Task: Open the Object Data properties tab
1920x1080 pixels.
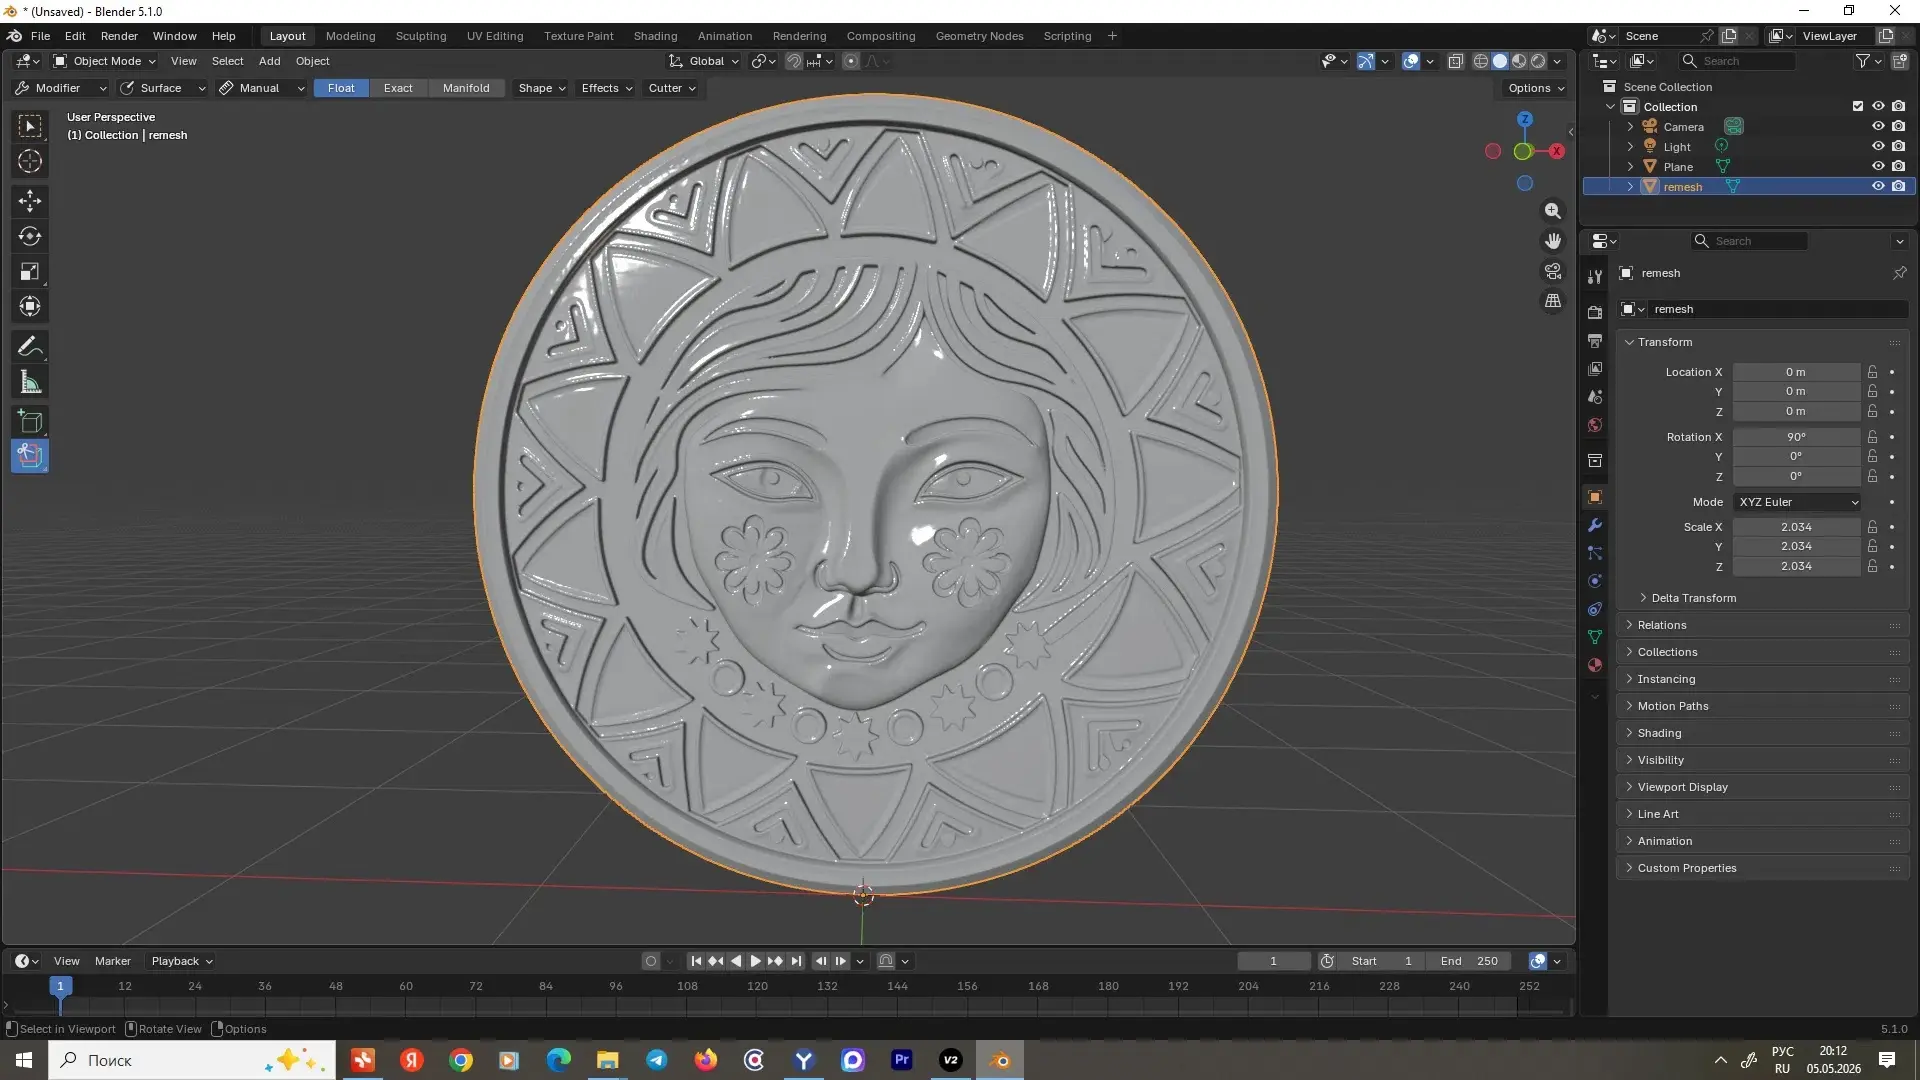Action: pyautogui.click(x=1595, y=637)
